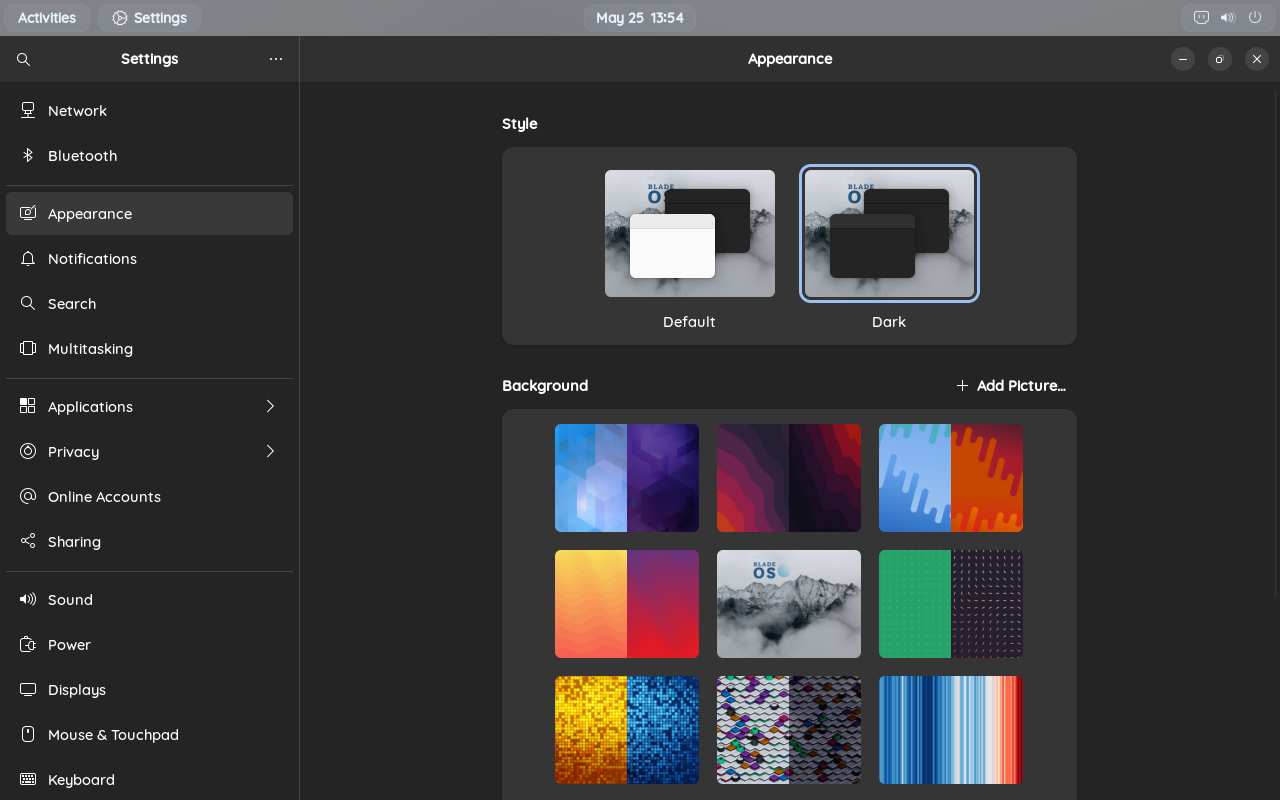
Task: Click the Add Picture... button
Action: tap(1011, 386)
